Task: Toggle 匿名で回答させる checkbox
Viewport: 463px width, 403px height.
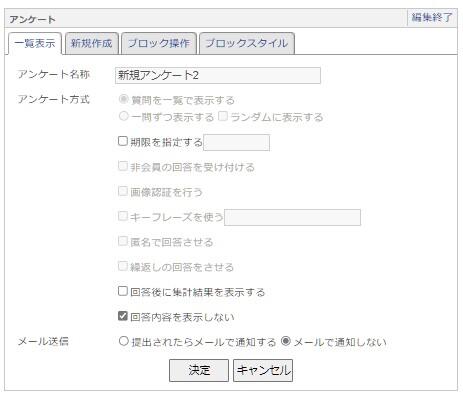Action: click(x=123, y=241)
